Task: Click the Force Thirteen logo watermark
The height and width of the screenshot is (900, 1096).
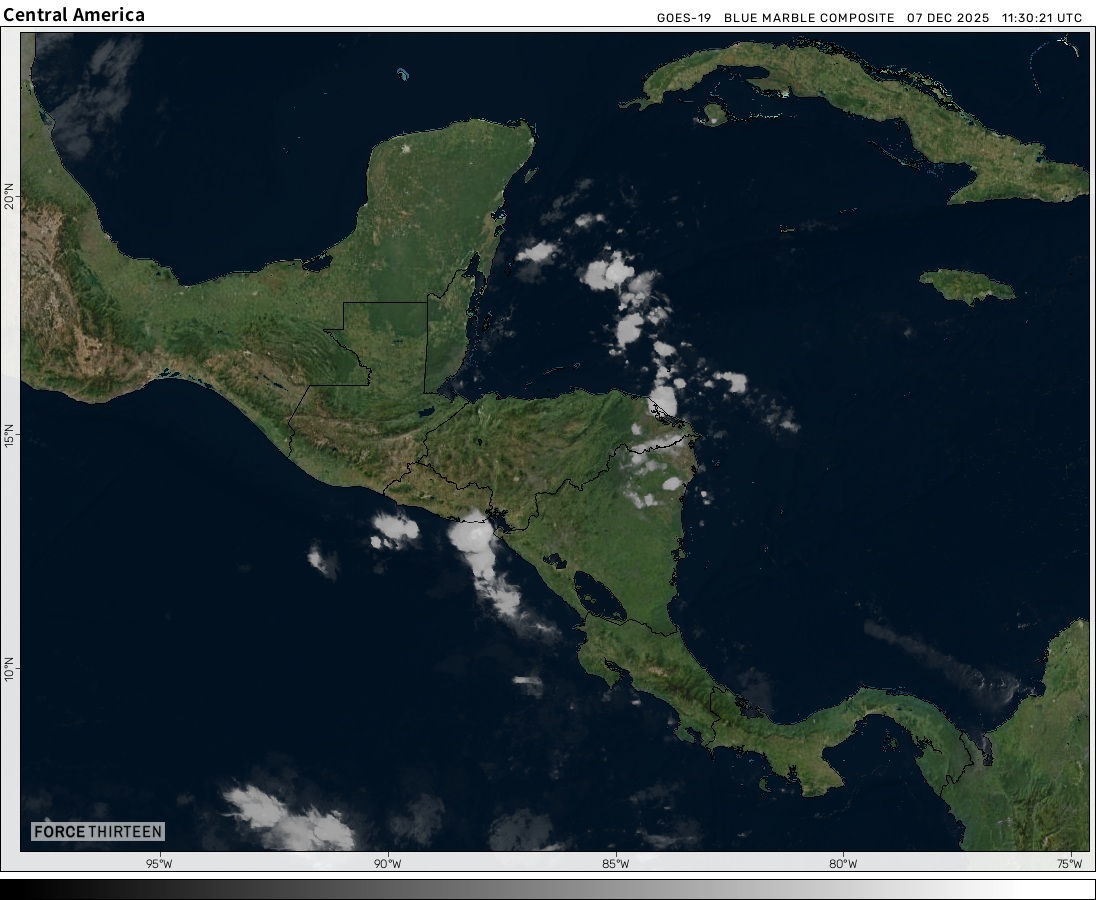Action: (97, 831)
